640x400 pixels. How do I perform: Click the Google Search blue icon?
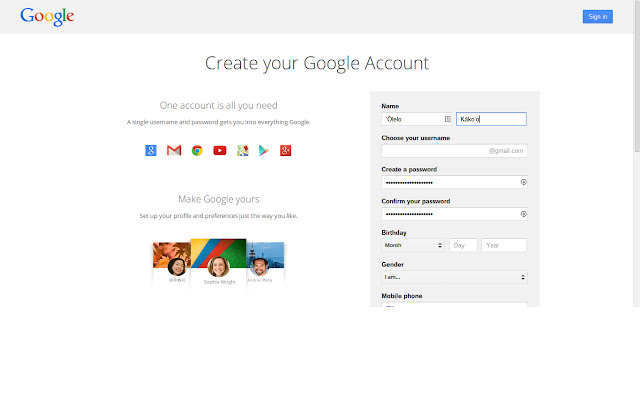click(151, 150)
